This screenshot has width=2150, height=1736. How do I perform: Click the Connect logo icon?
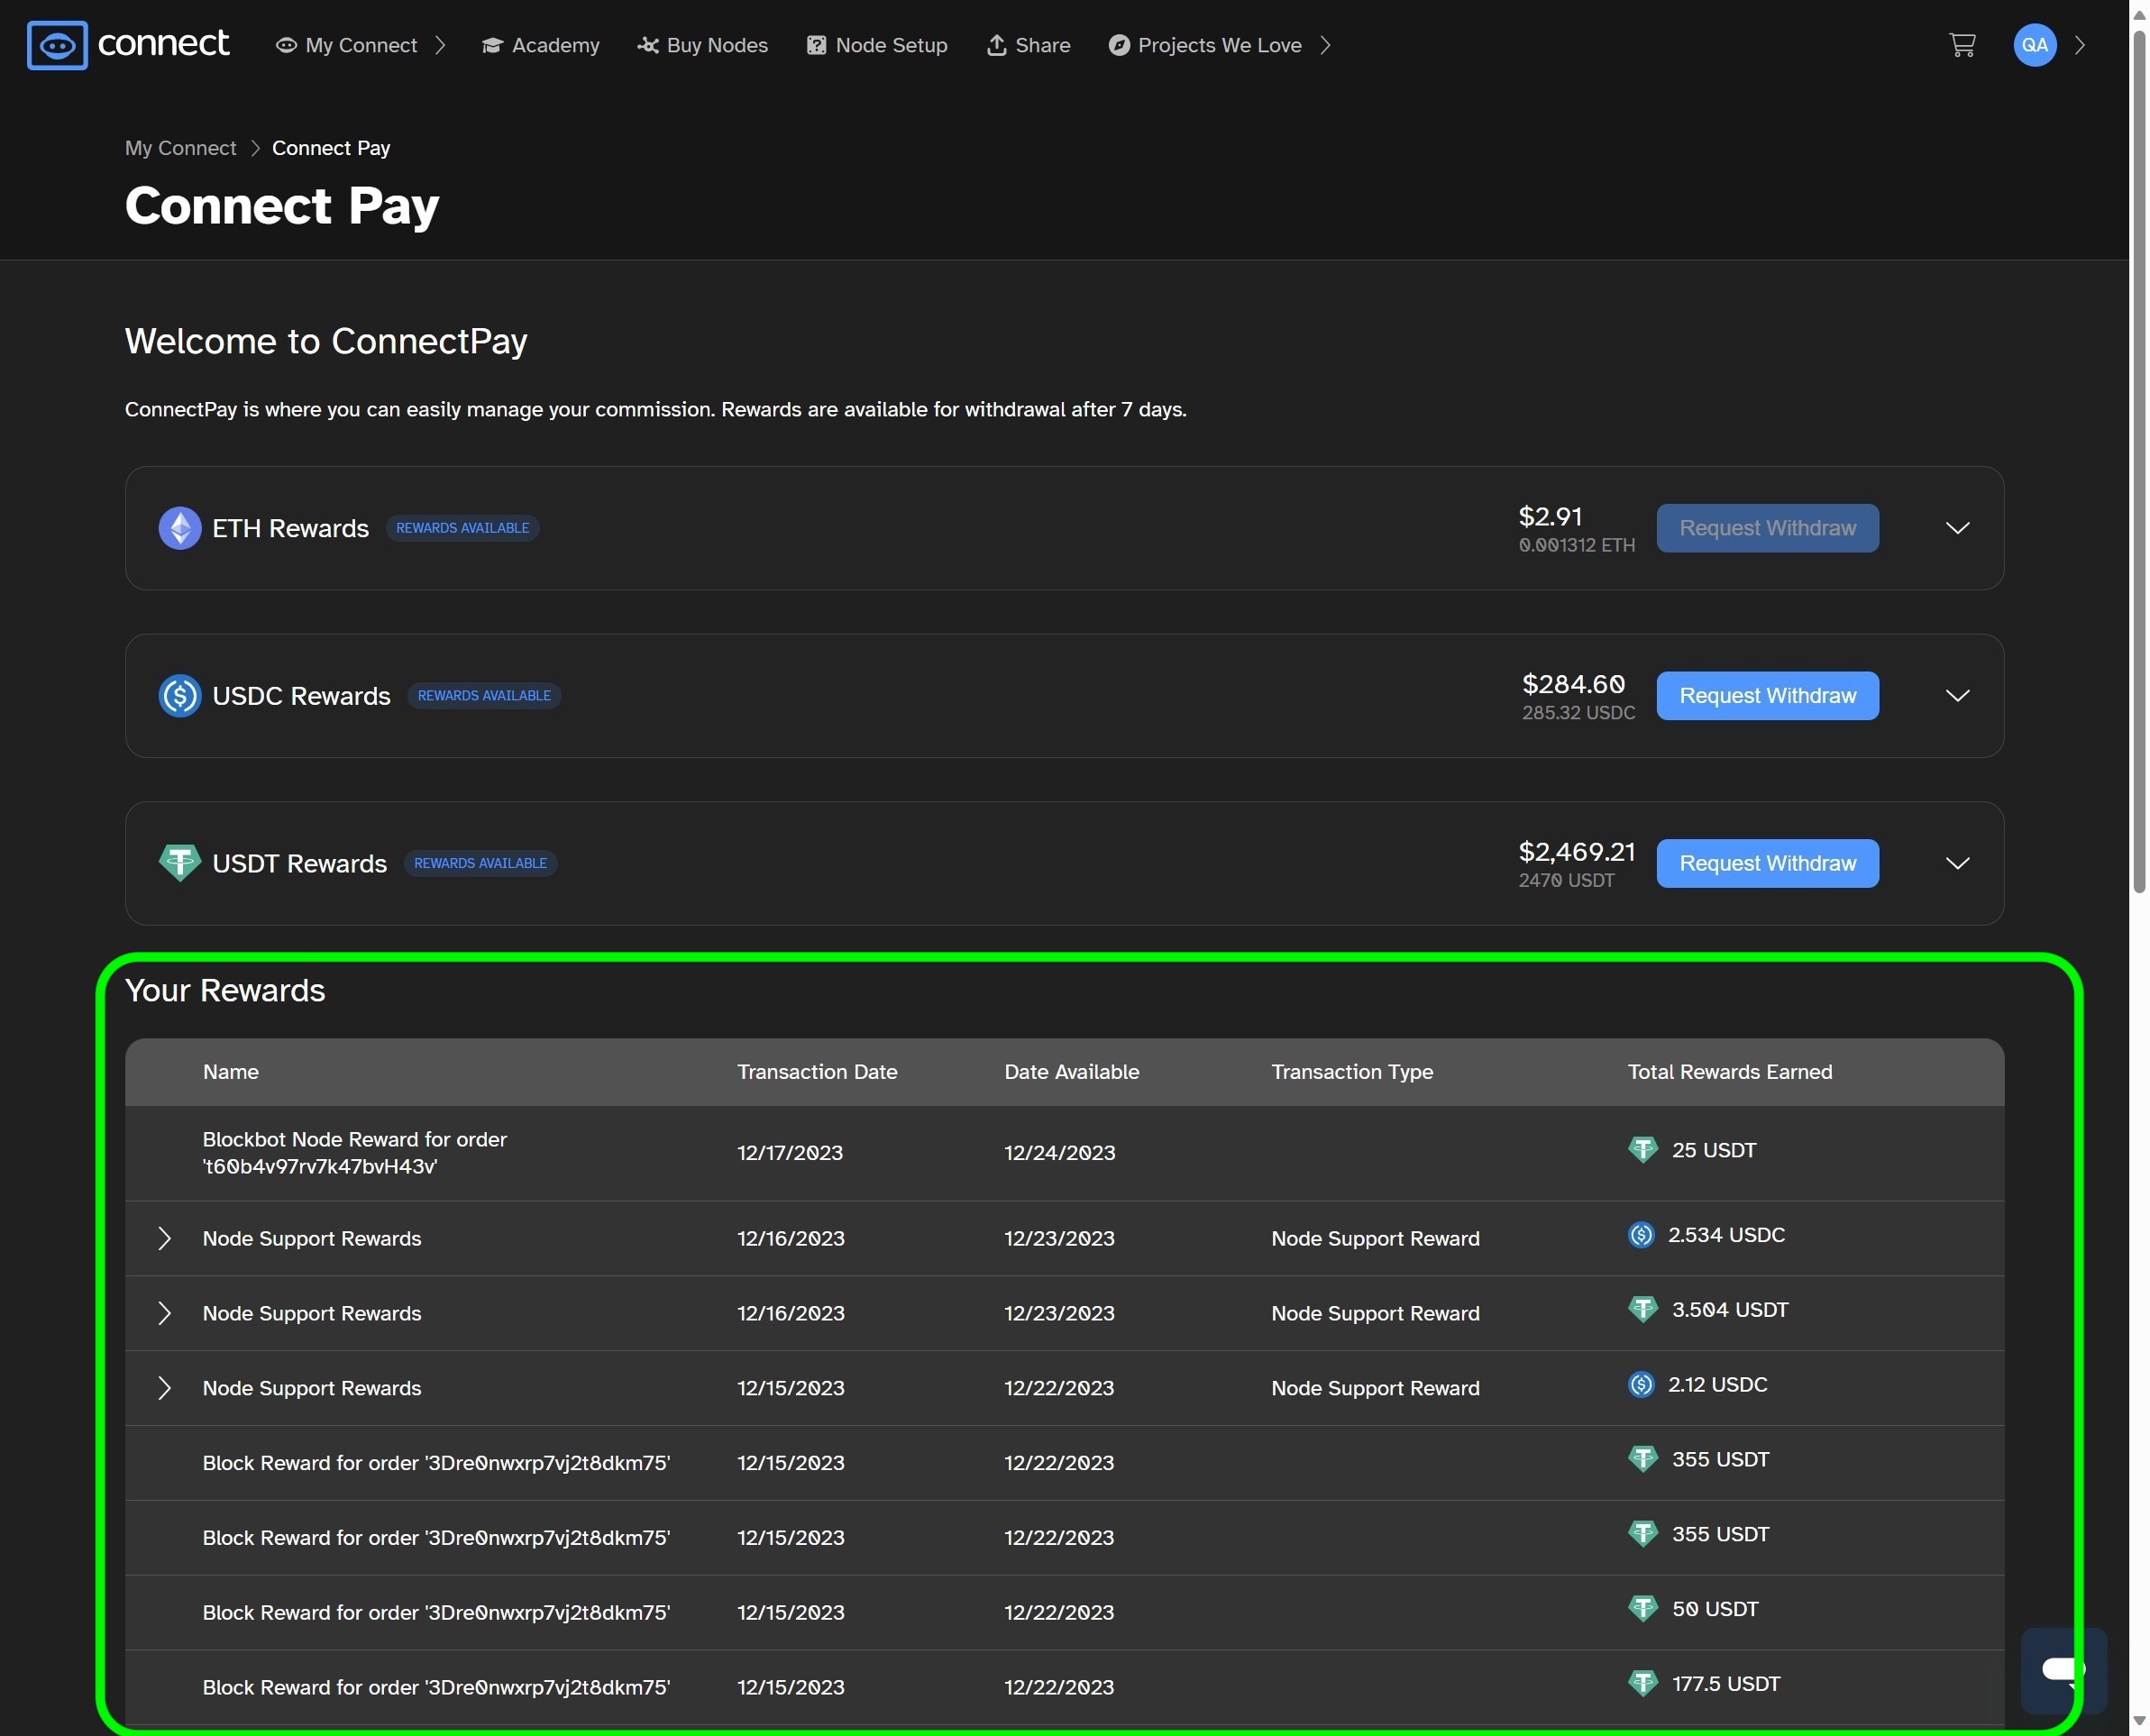[x=57, y=44]
